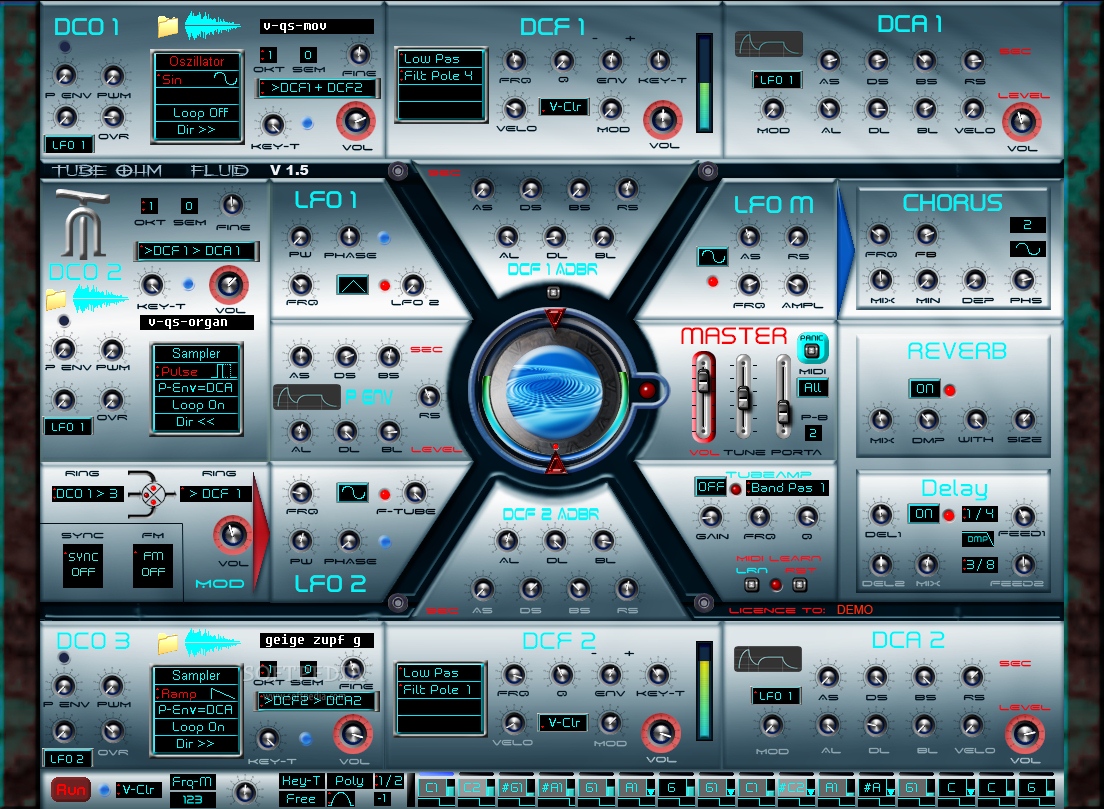Open the DCO 1 routing >DCF1 + DCF2 dropdown
Image resolution: width=1104 pixels, height=809 pixels.
[318, 88]
